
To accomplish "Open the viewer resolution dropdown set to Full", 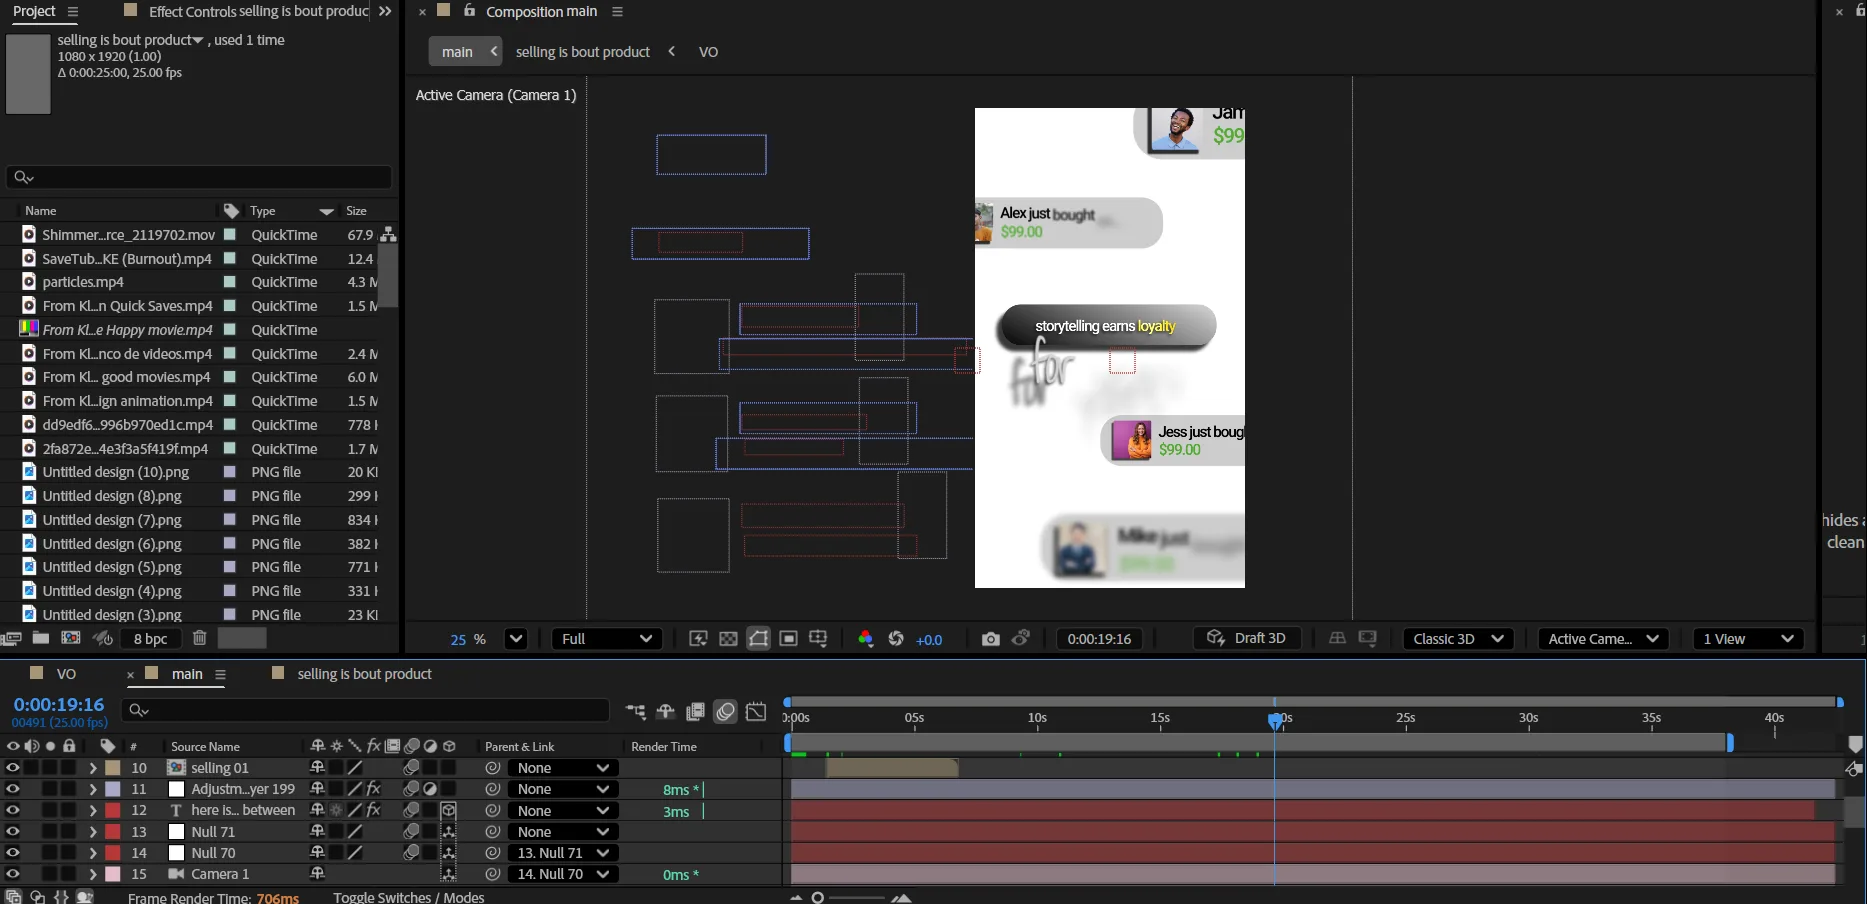I will 607,639.
